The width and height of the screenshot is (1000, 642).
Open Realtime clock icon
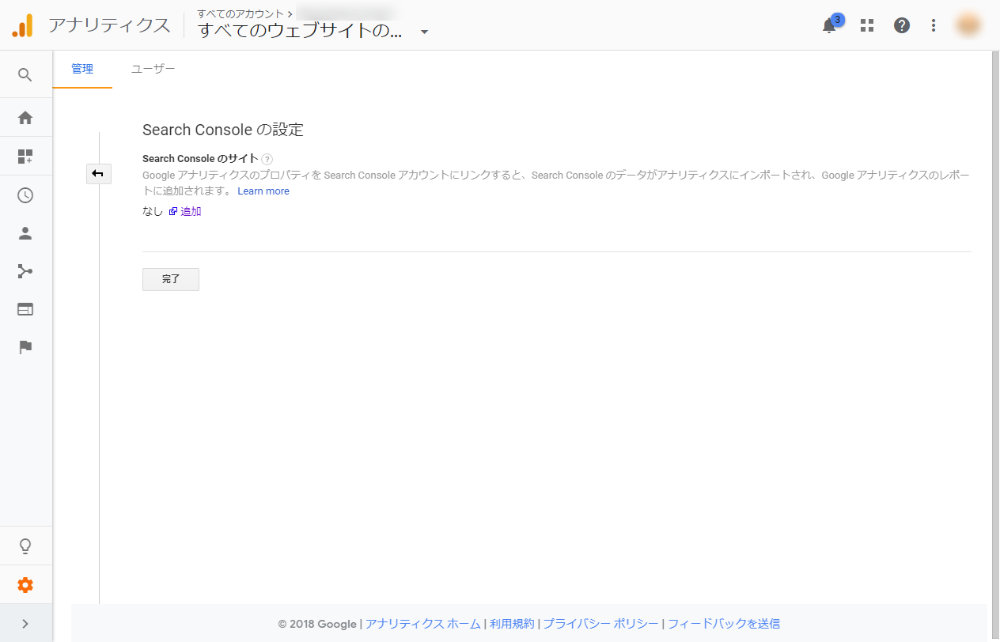click(x=25, y=195)
